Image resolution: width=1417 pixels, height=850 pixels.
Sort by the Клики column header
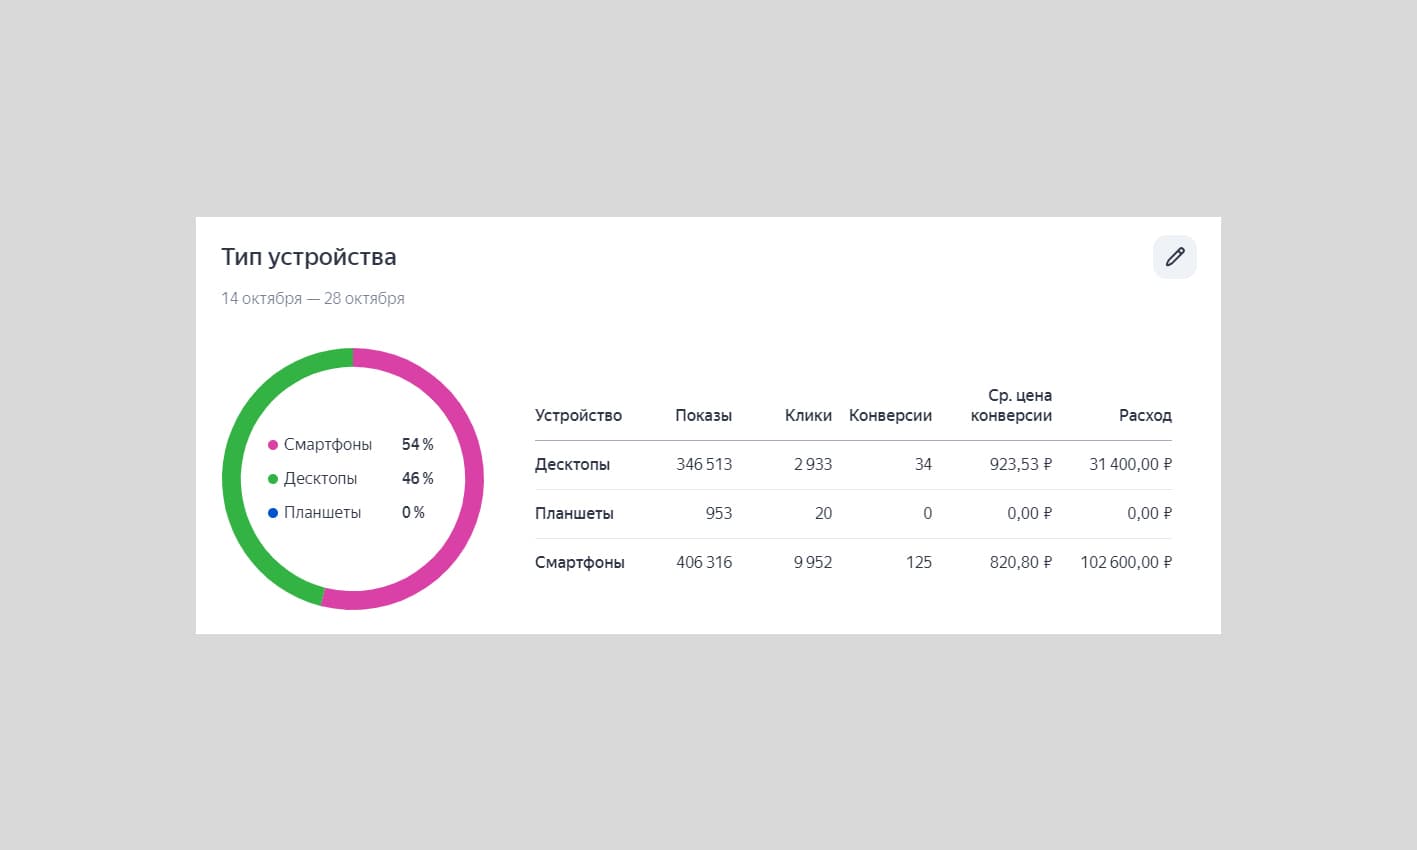point(808,415)
